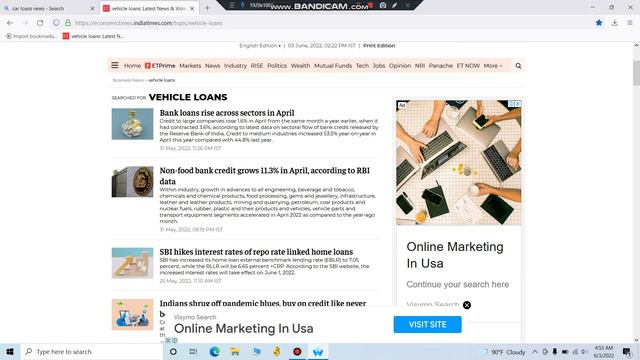Image resolution: width=640 pixels, height=360 pixels.
Task: Click the Business News breadcrumb link
Action: tap(128, 80)
